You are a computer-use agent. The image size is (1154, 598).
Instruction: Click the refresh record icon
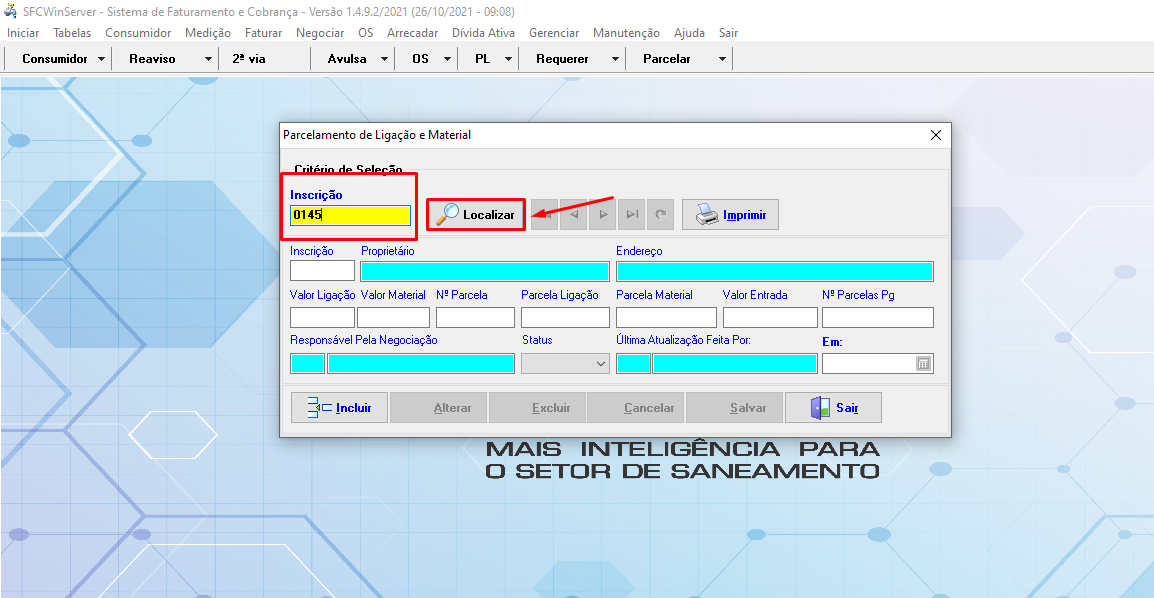660,215
